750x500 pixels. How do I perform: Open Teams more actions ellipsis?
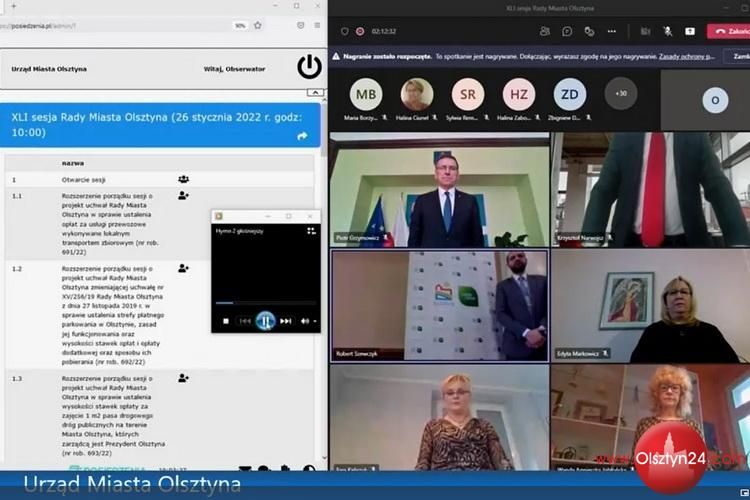point(612,31)
